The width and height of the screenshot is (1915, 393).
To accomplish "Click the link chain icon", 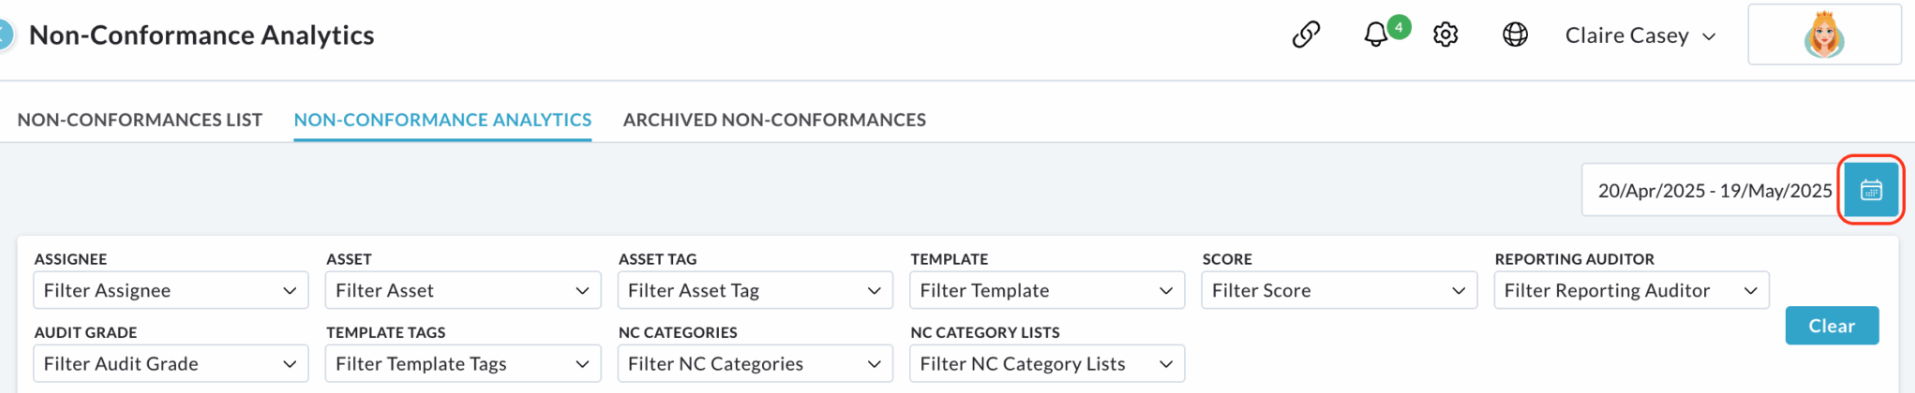I will 1306,35.
